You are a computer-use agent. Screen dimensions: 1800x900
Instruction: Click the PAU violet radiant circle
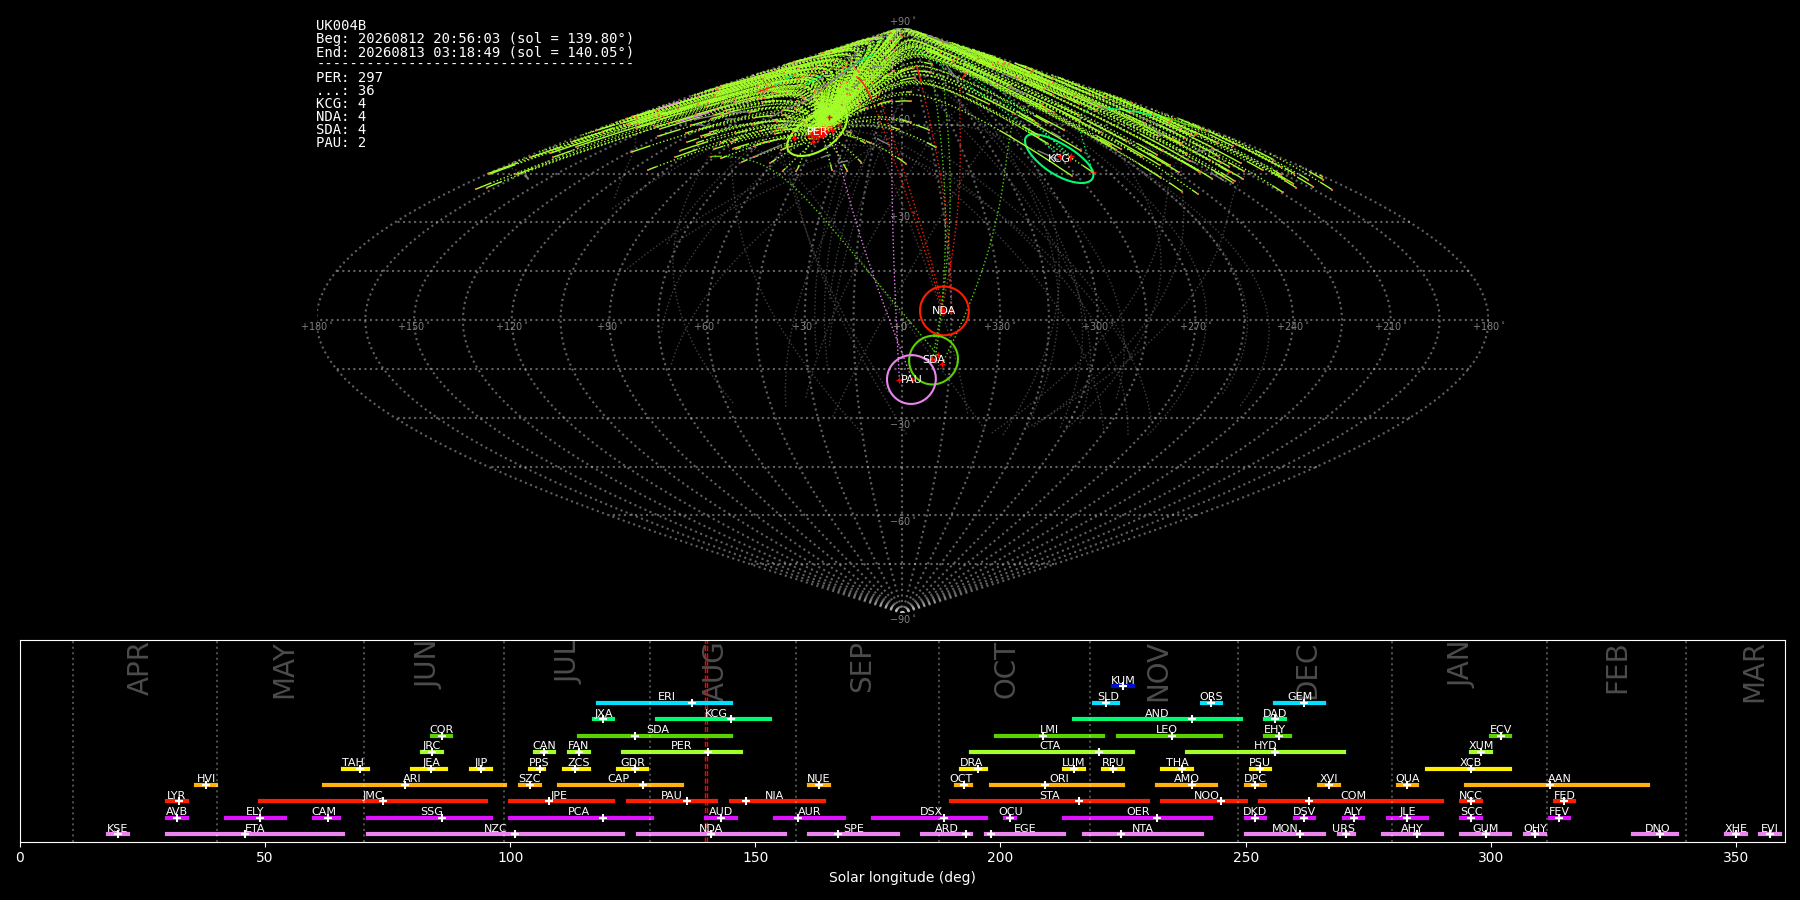[911, 379]
